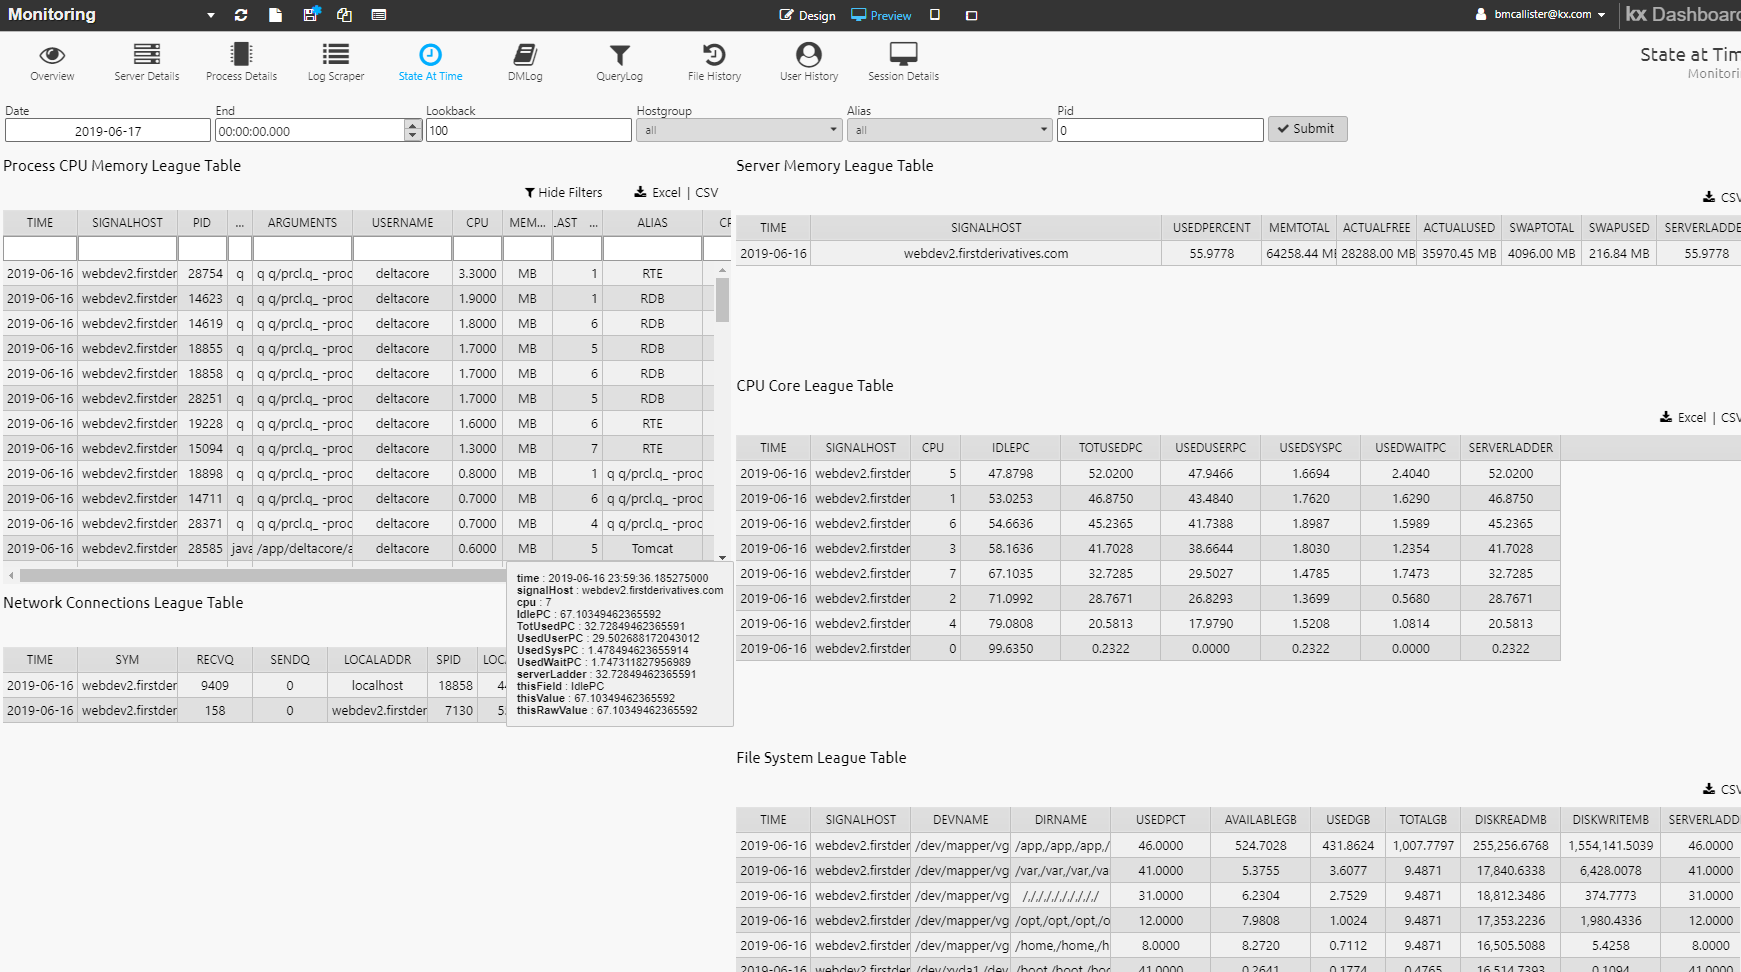Image resolution: width=1741 pixels, height=972 pixels.
Task: Click the localhost LOCALADDR cell
Action: 377,685
